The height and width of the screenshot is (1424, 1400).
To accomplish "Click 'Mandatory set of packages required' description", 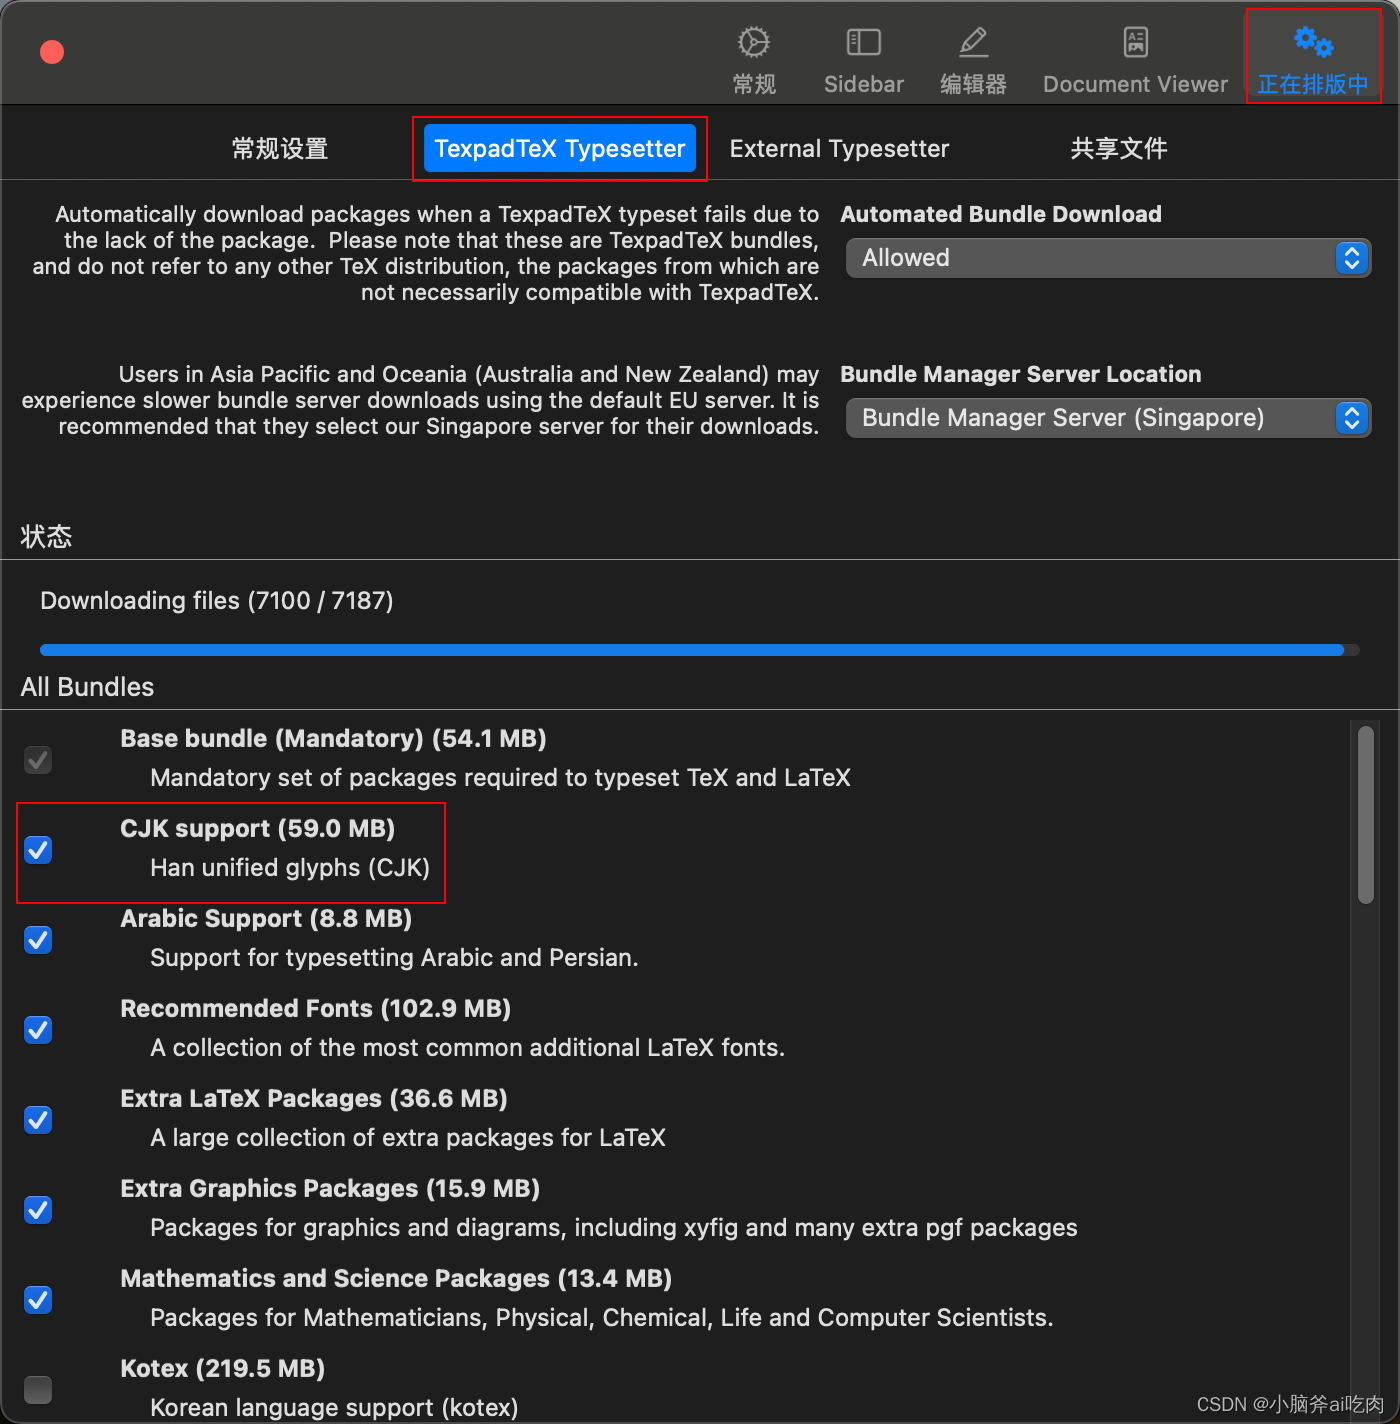I will coord(500,778).
